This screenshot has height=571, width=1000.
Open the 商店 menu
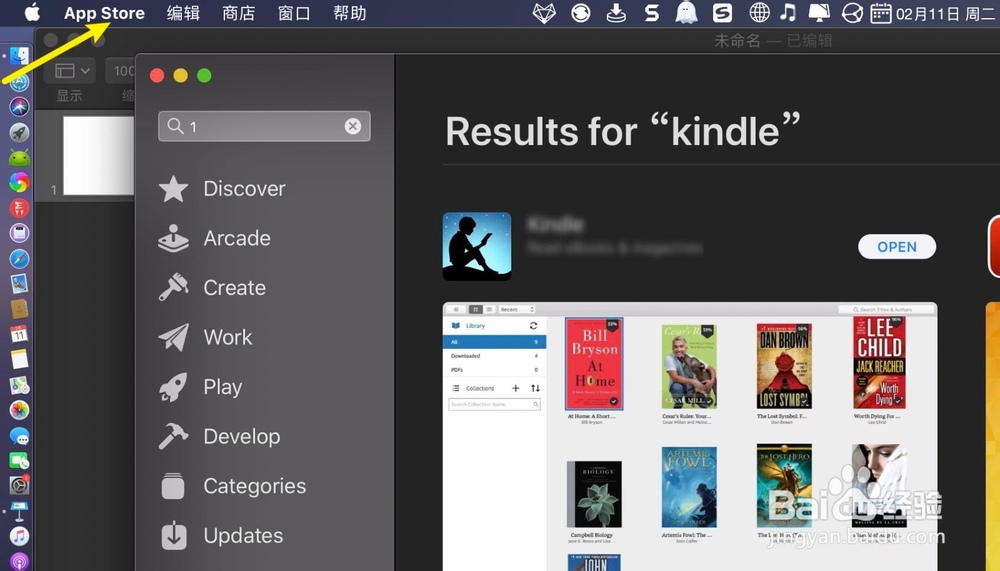pos(239,13)
